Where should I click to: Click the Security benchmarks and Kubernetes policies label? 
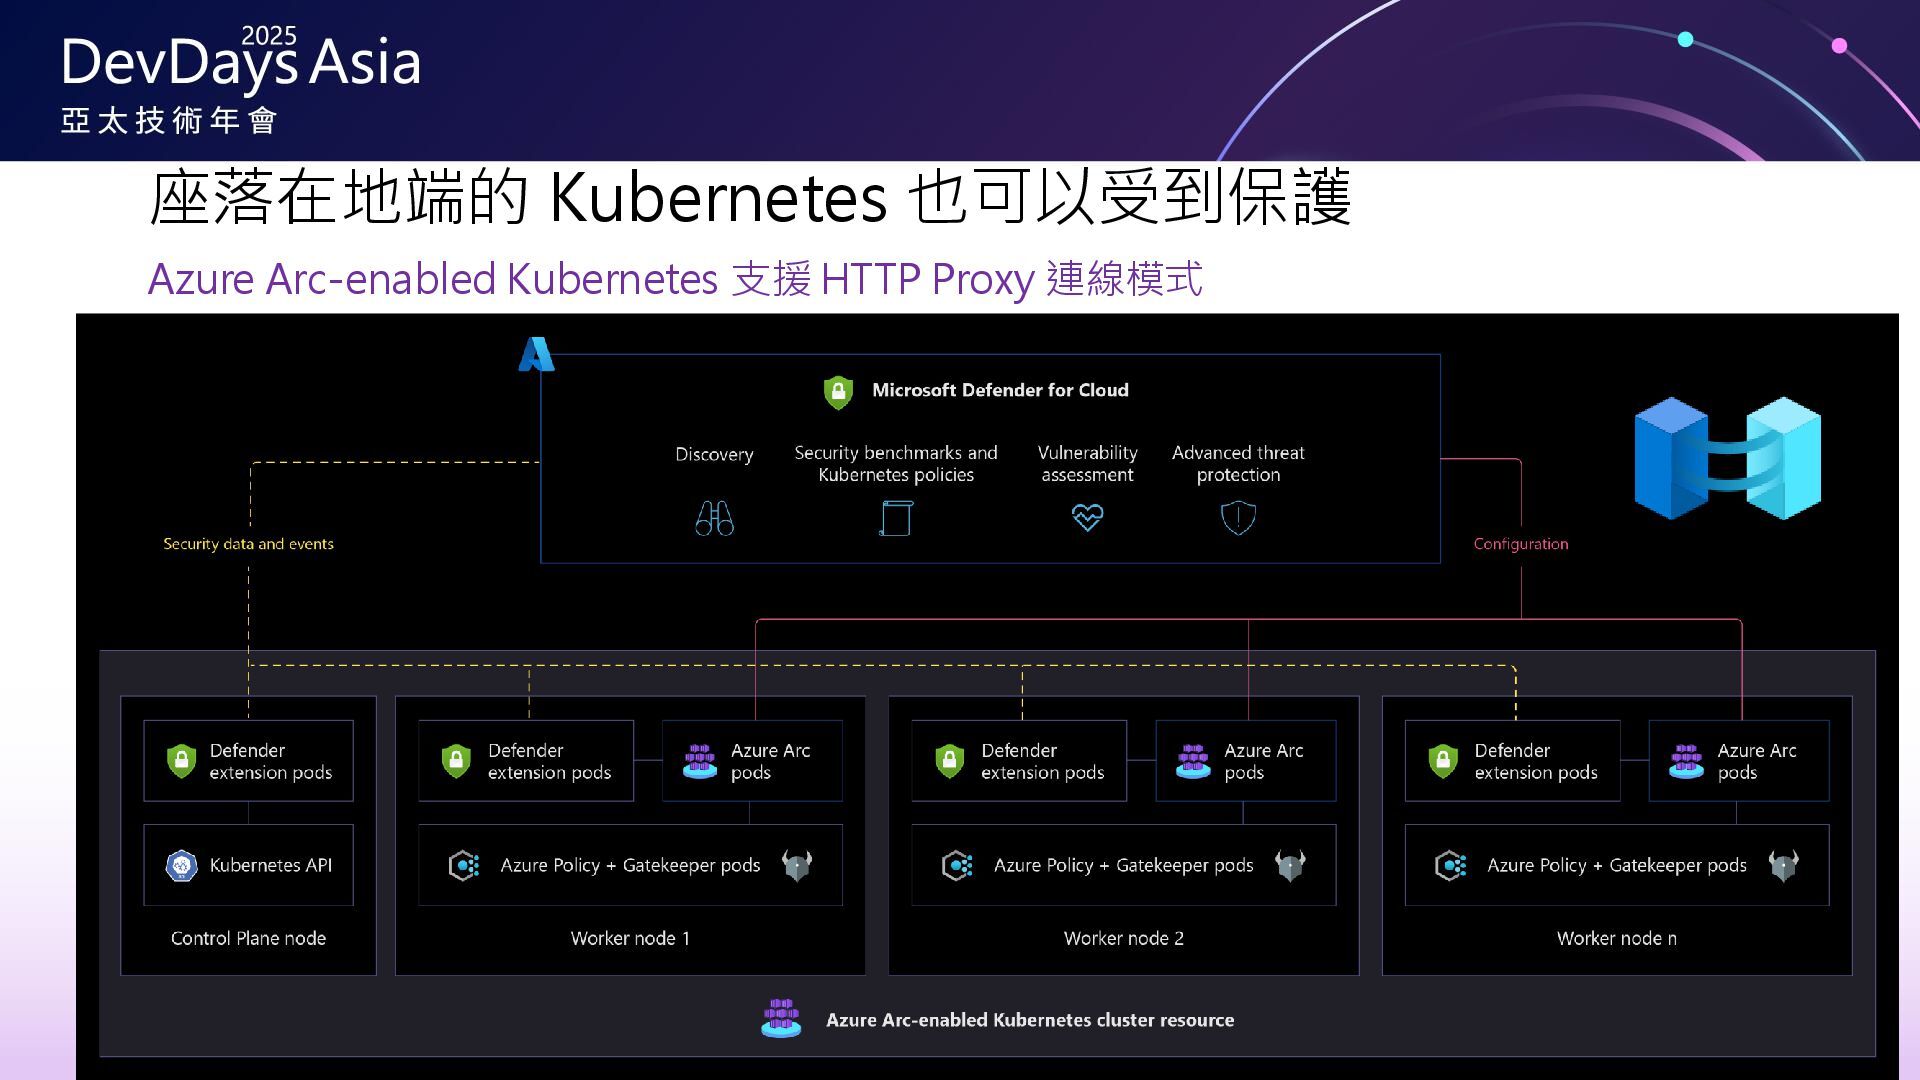coord(896,464)
